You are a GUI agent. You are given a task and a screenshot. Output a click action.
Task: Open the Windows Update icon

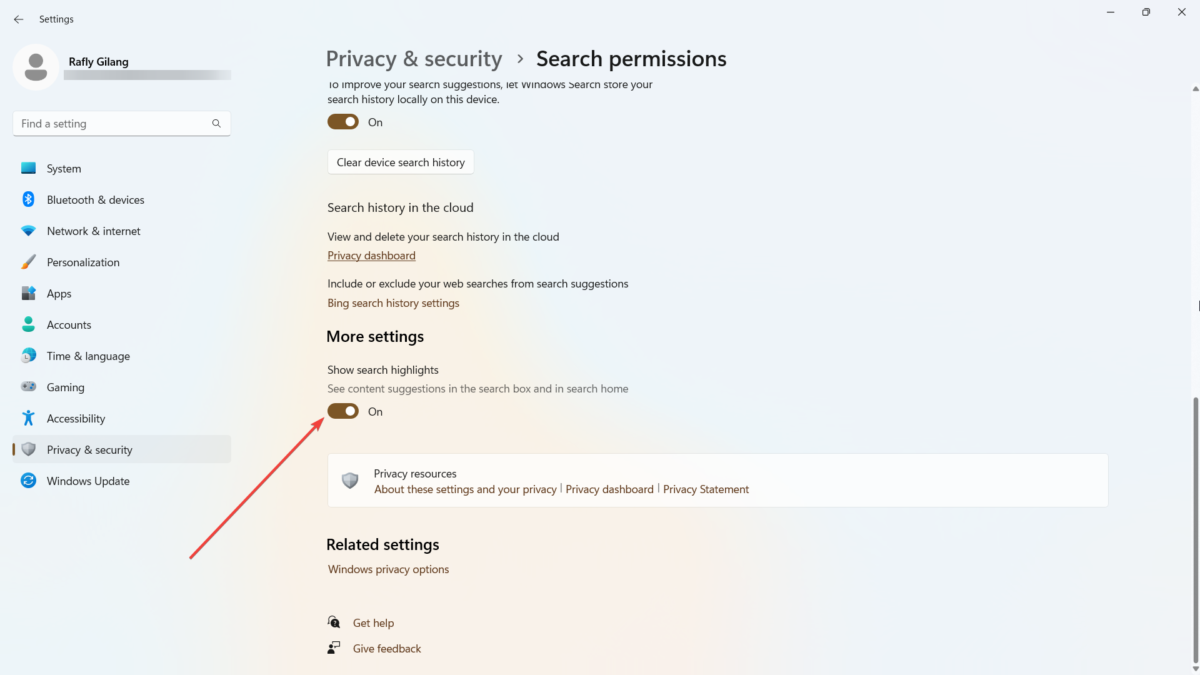(x=29, y=481)
